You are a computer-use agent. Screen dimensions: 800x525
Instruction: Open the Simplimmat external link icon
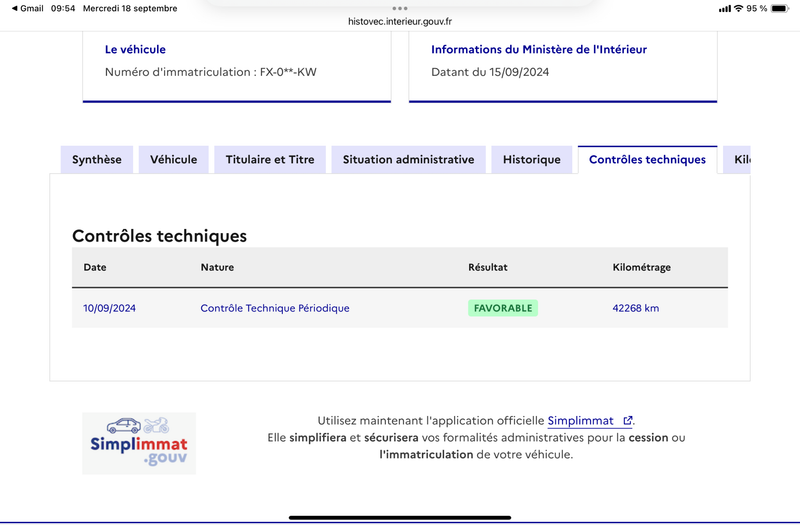[628, 421]
